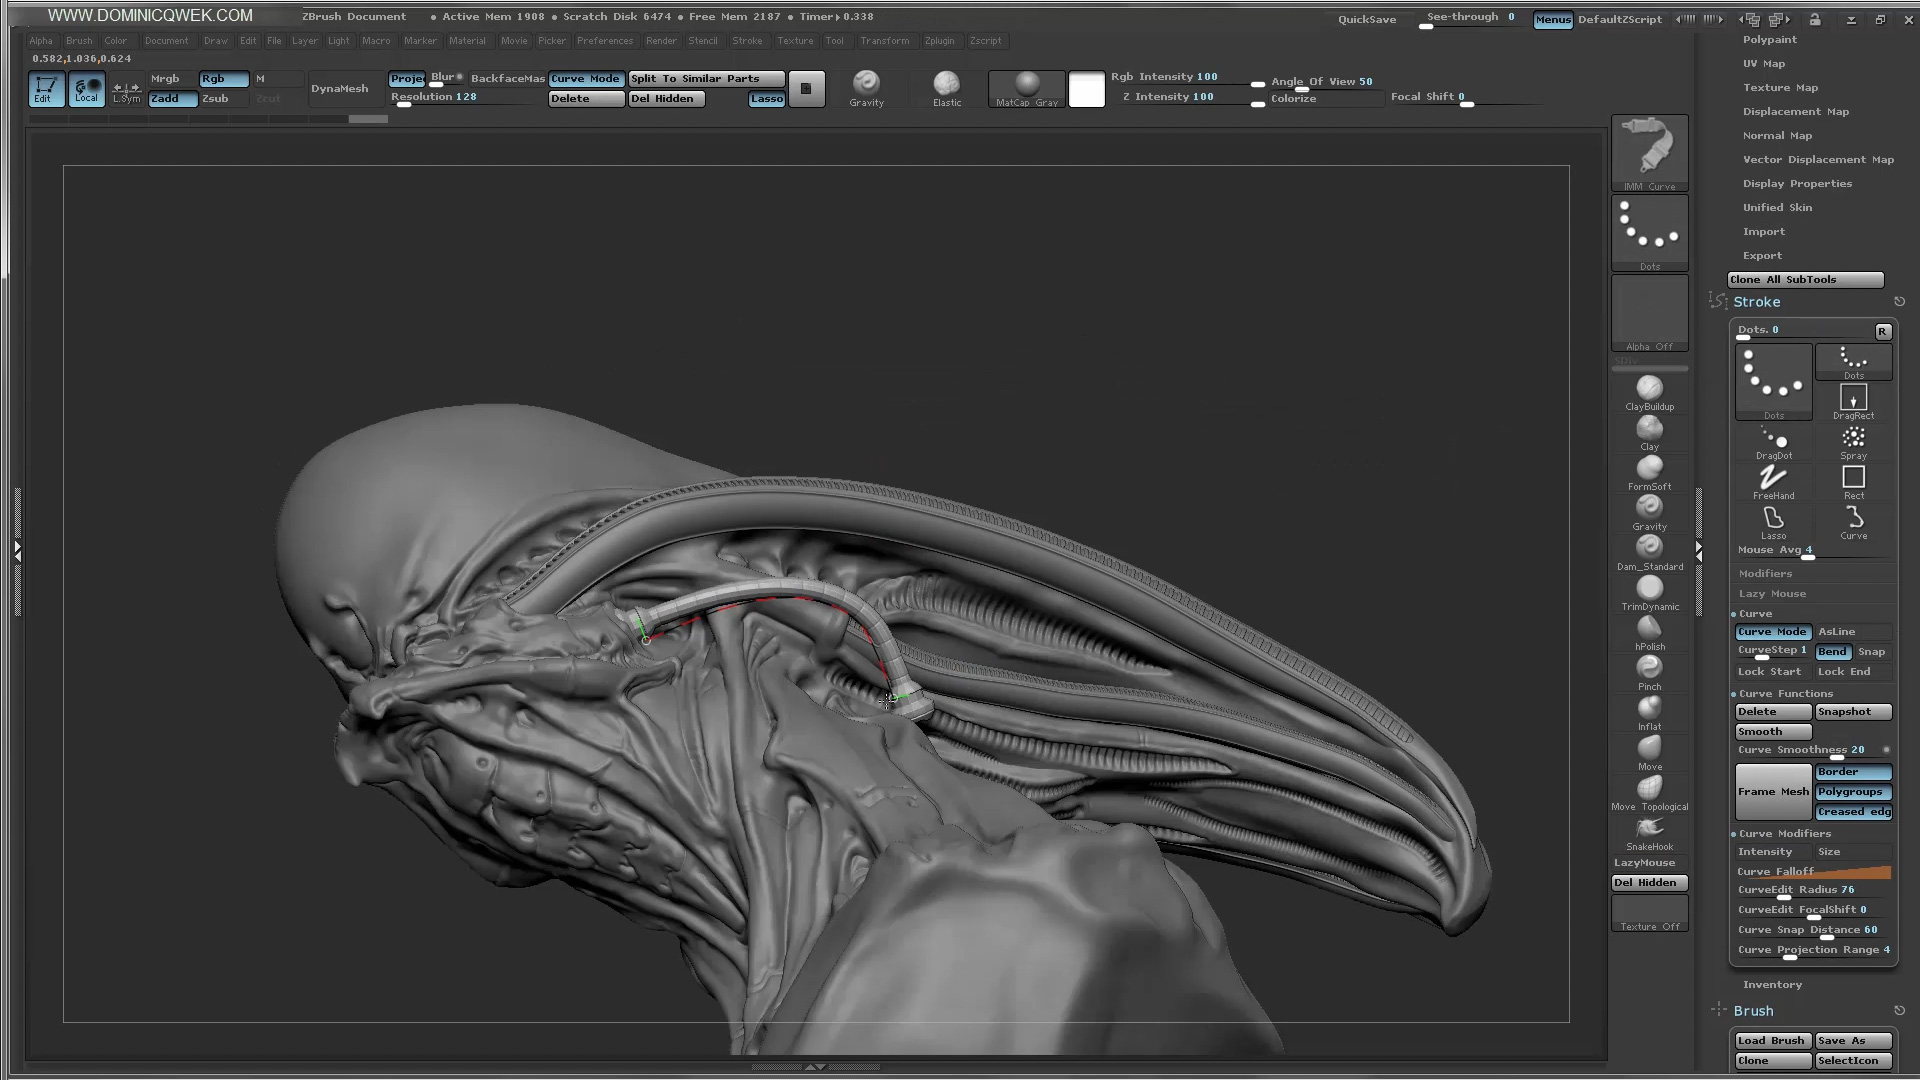Select the DragRect stroke icon
The width and height of the screenshot is (1920, 1080).
coord(1853,399)
